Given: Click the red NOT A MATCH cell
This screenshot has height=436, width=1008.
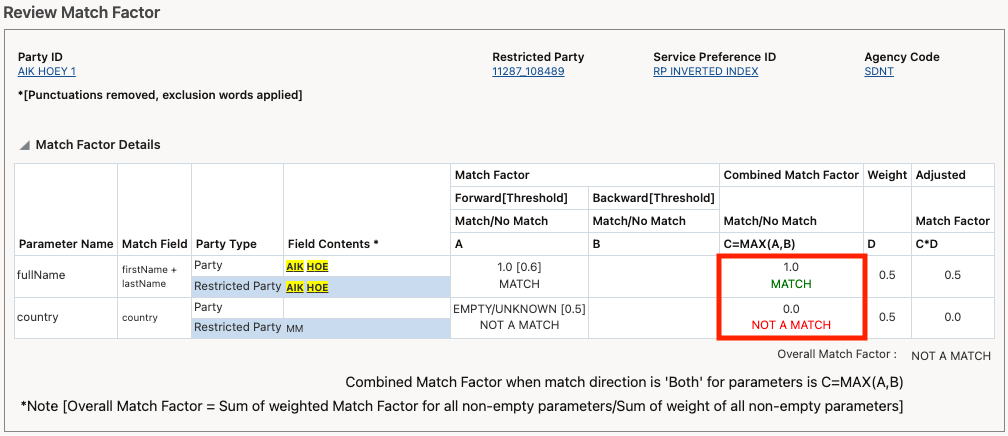Looking at the screenshot, I should coord(790,325).
